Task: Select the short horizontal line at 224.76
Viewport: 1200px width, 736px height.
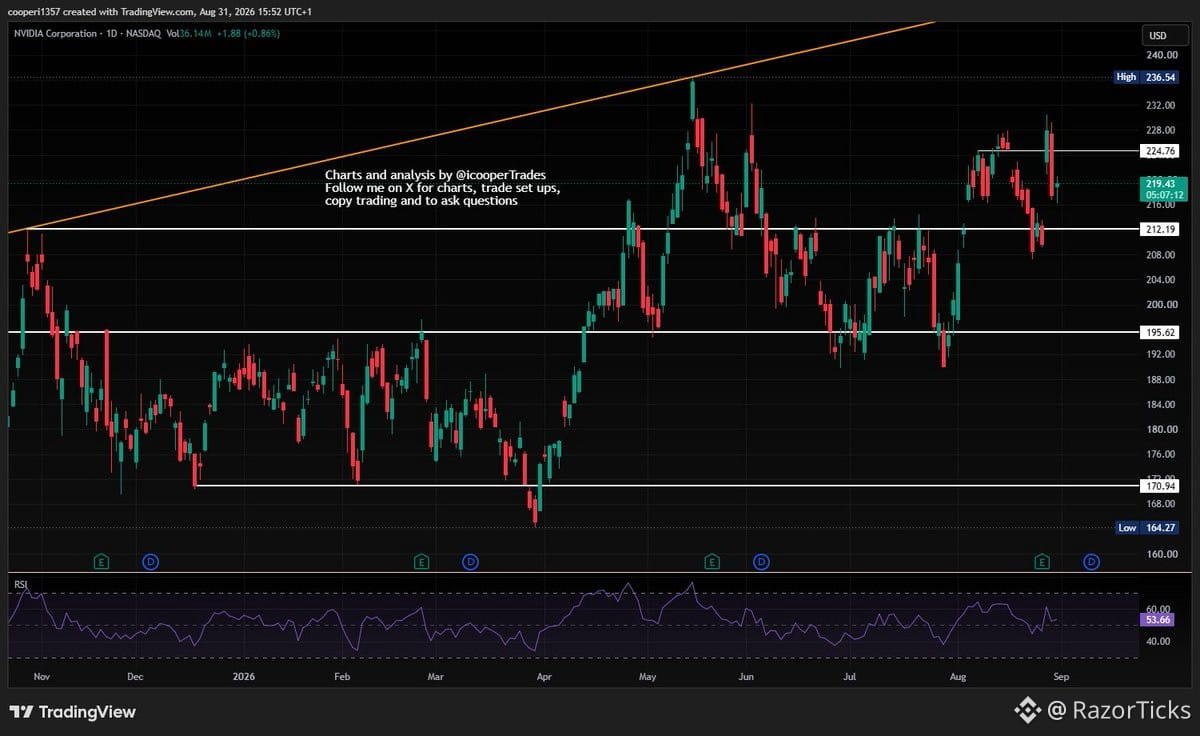Action: coord(1058,151)
